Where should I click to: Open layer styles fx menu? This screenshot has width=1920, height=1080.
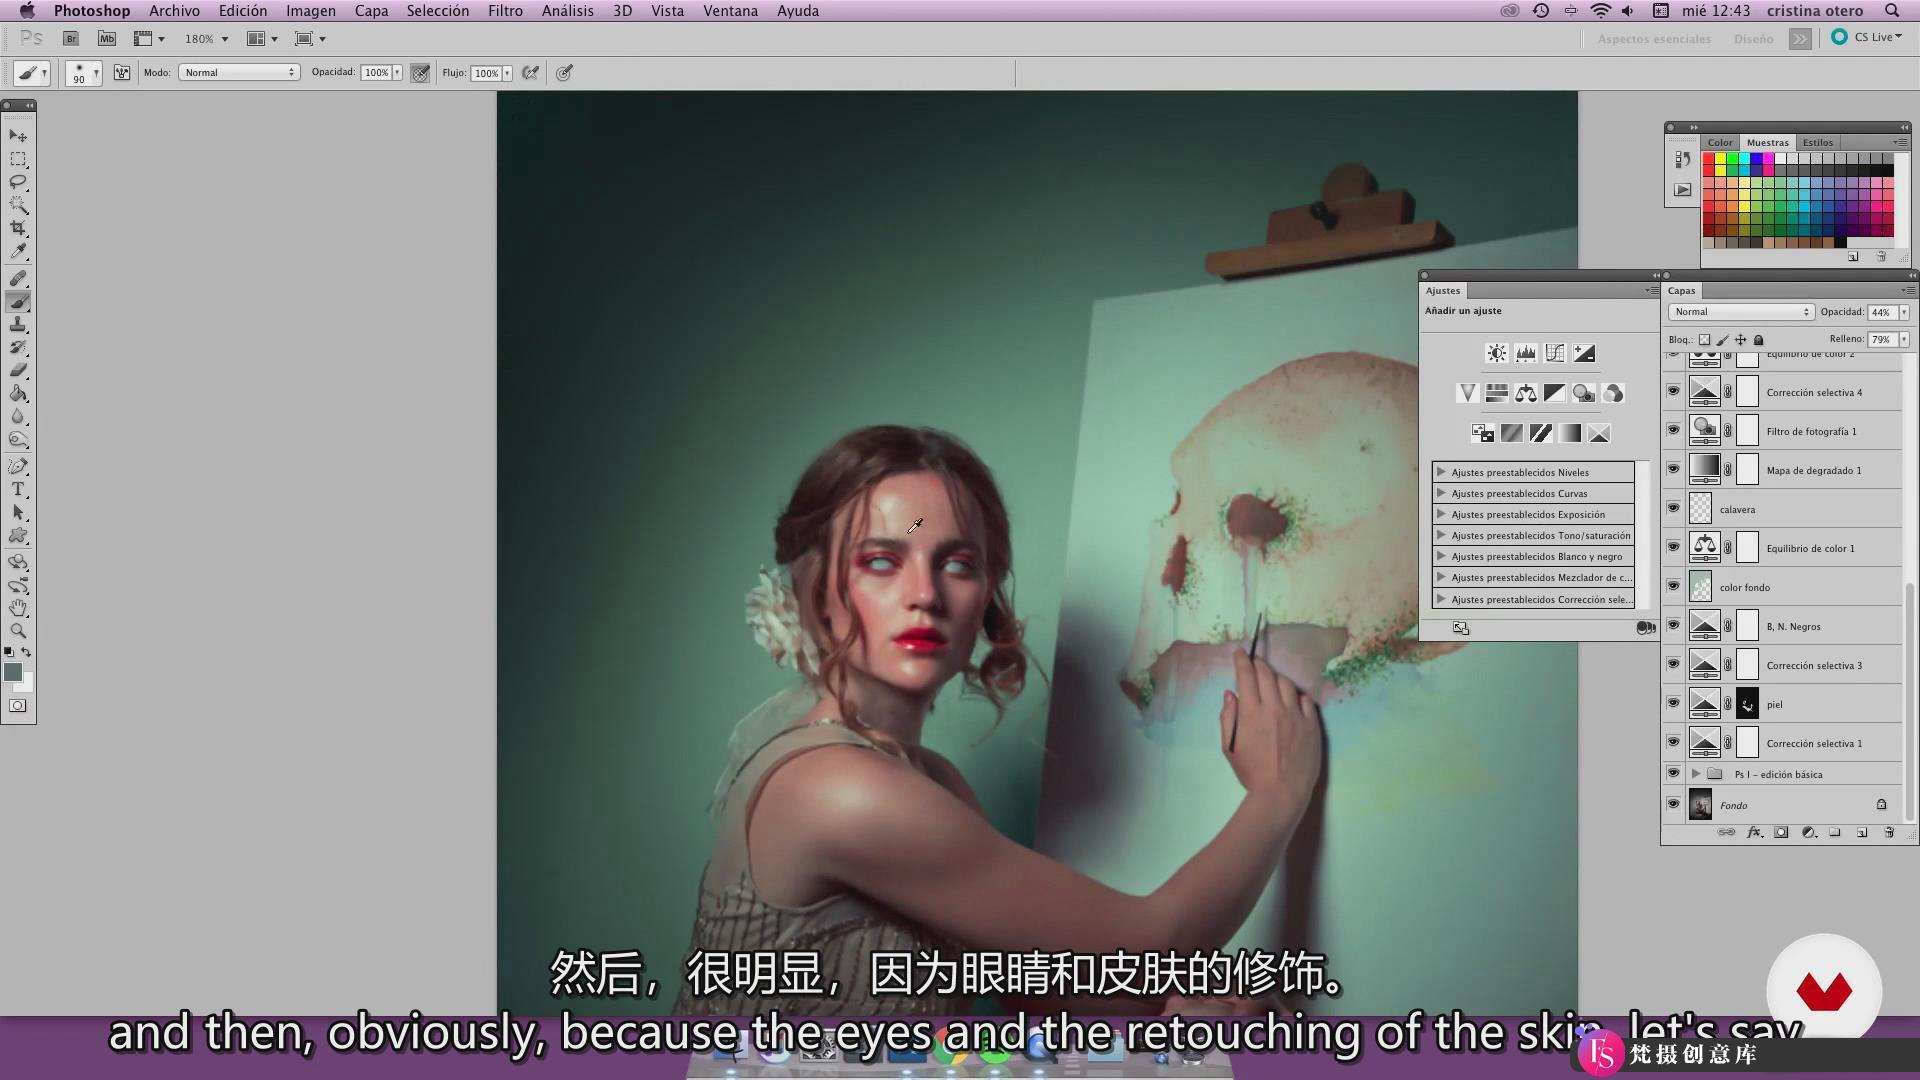coord(1753,832)
